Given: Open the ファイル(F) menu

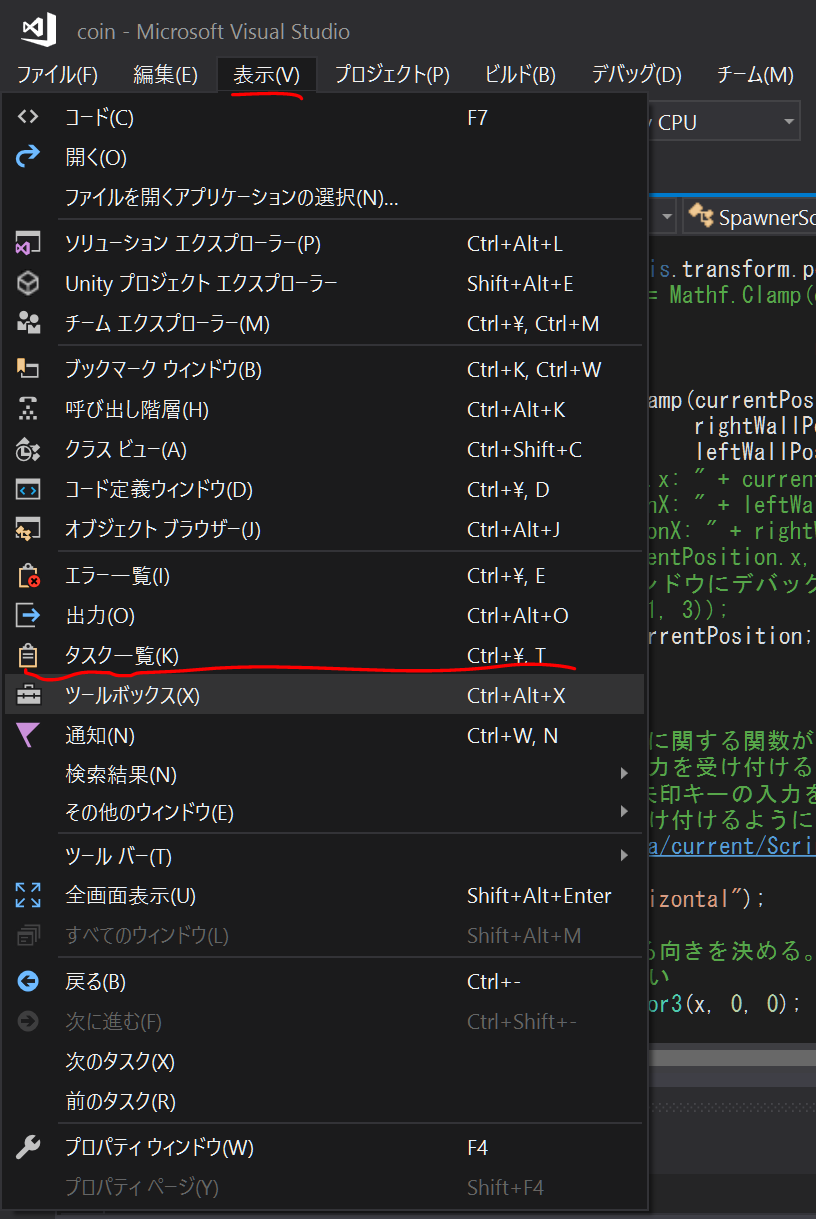Looking at the screenshot, I should point(57,74).
